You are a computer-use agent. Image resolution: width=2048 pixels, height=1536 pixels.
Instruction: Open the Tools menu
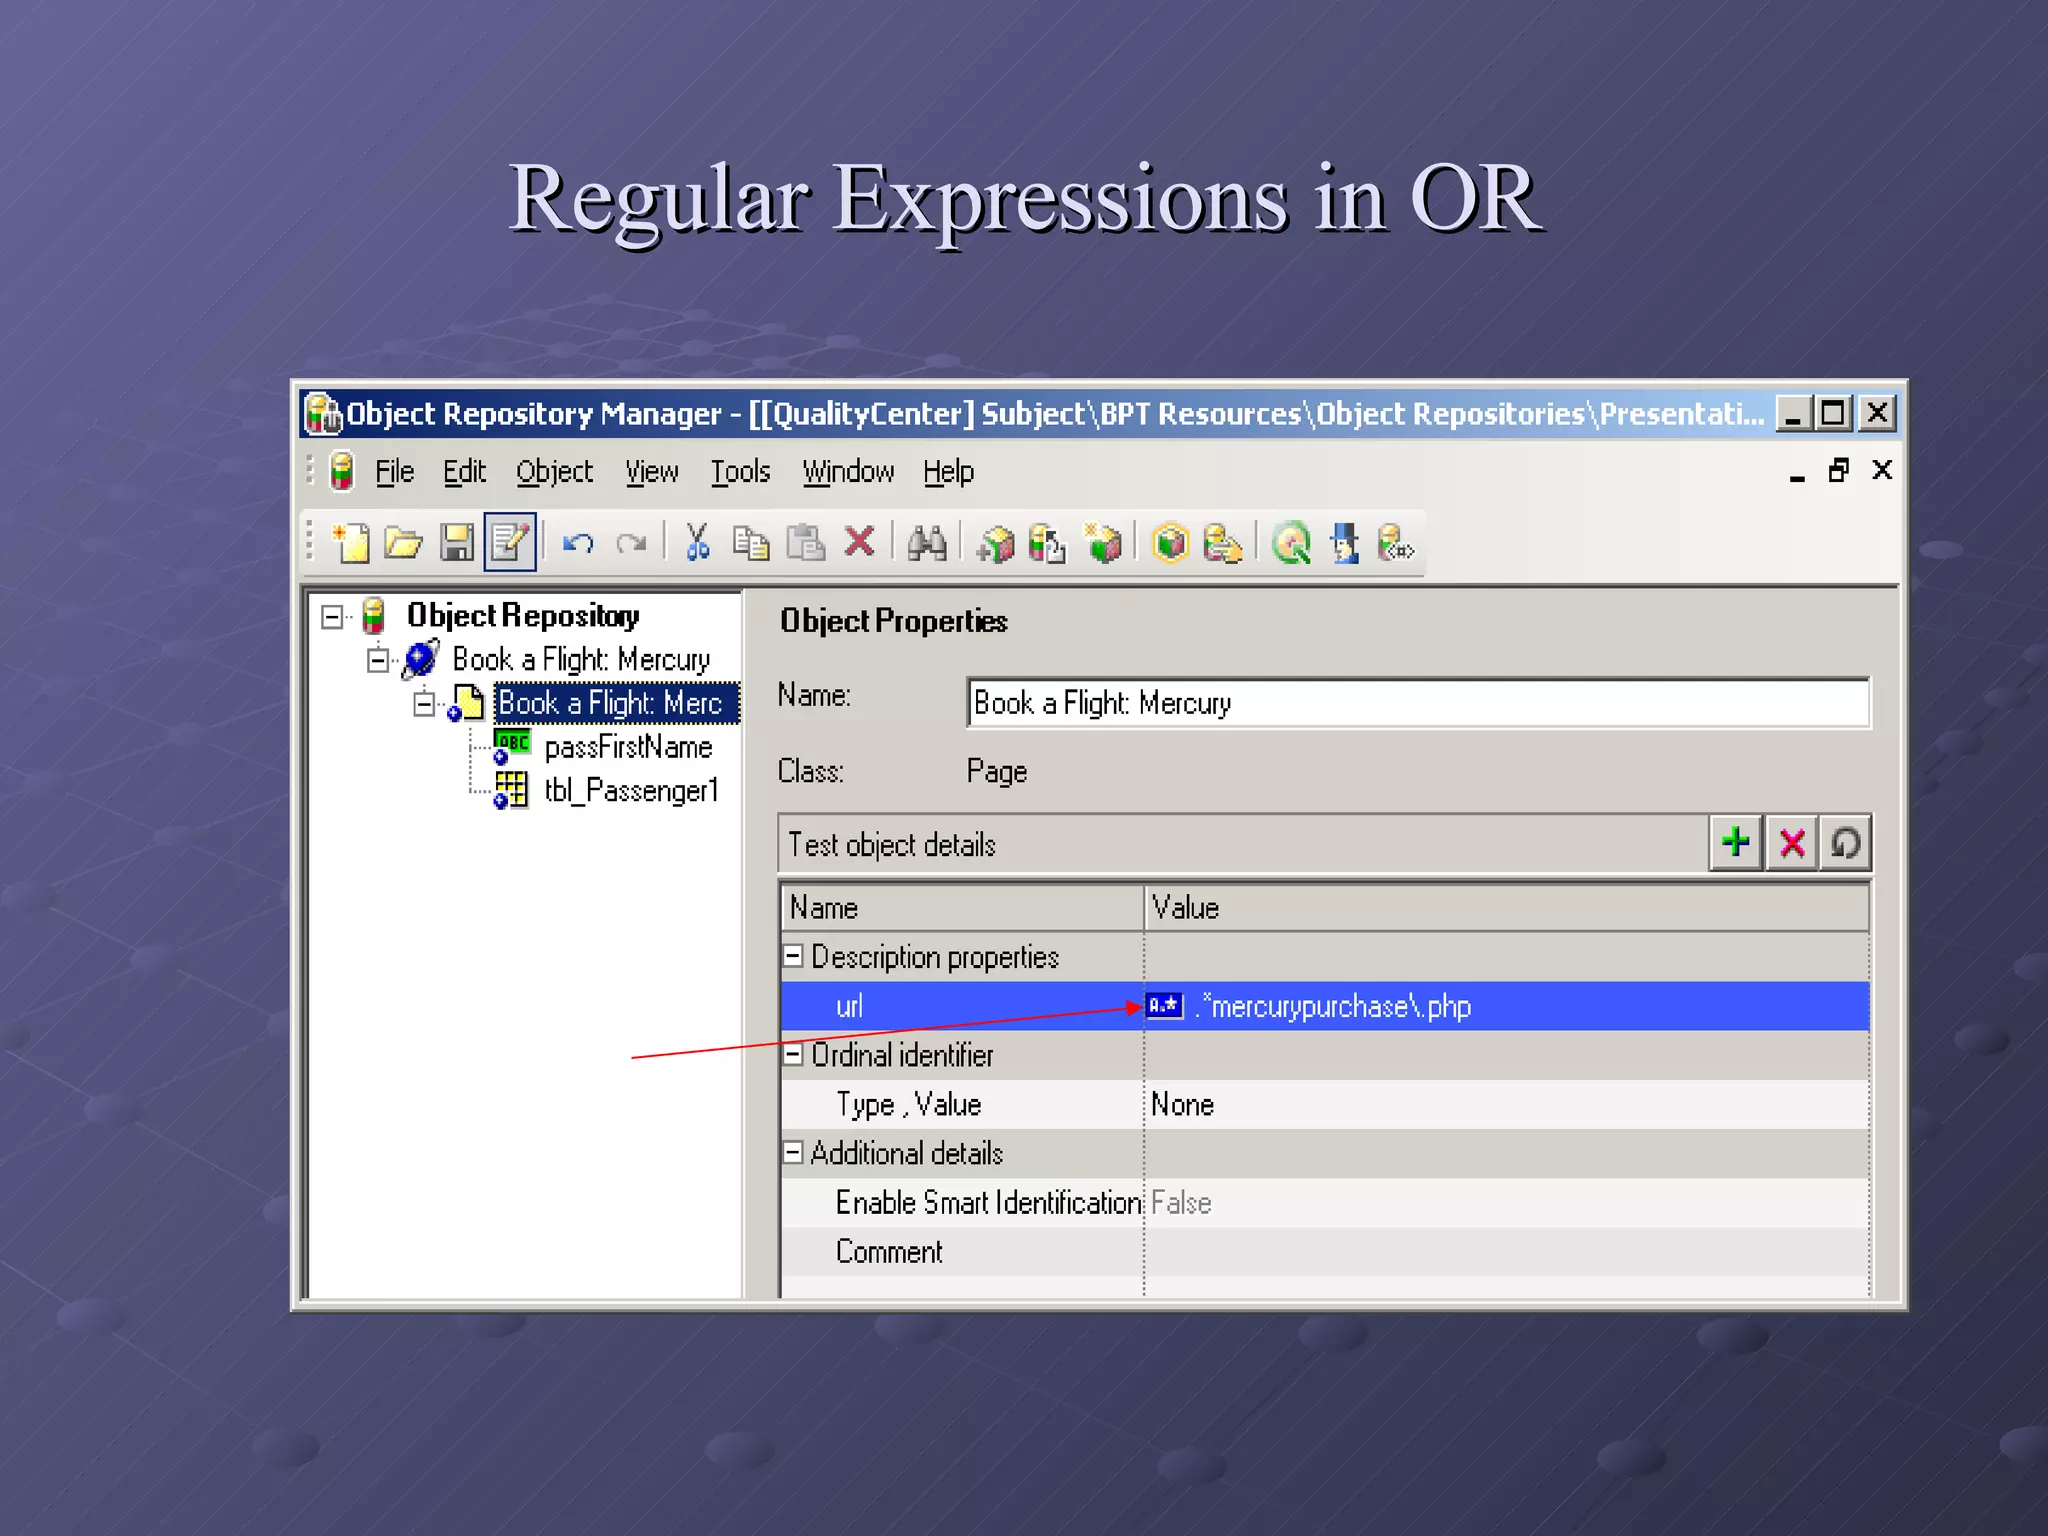[x=740, y=471]
